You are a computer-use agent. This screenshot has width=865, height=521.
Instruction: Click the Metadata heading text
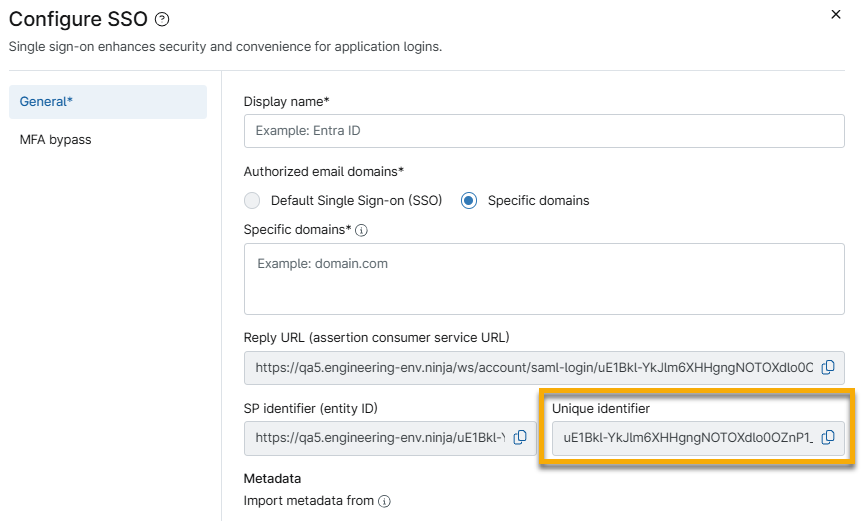pyautogui.click(x=273, y=479)
